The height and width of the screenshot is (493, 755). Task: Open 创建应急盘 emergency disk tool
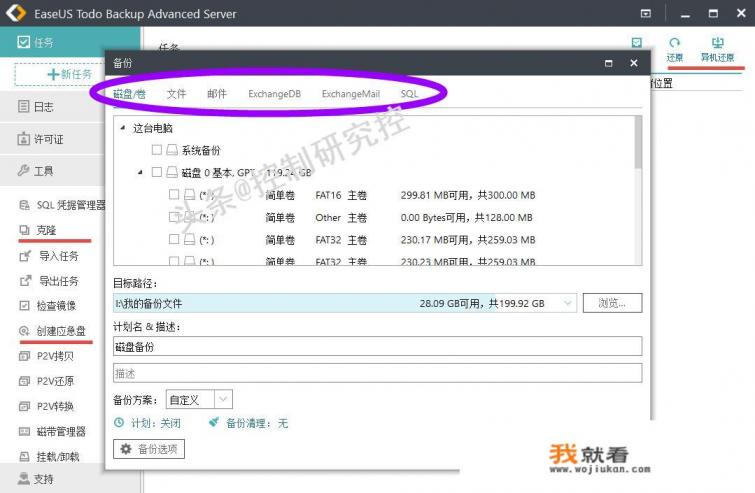pyautogui.click(x=52, y=331)
